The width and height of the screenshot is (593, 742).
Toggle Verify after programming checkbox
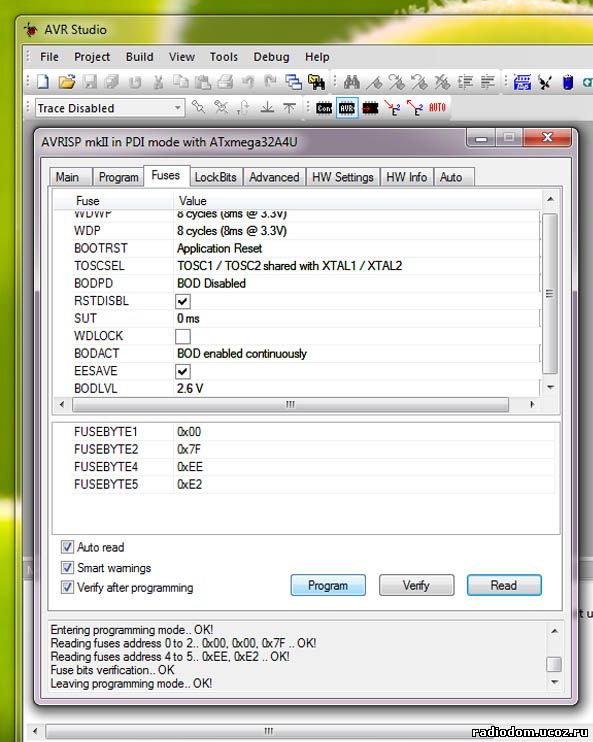(67, 587)
